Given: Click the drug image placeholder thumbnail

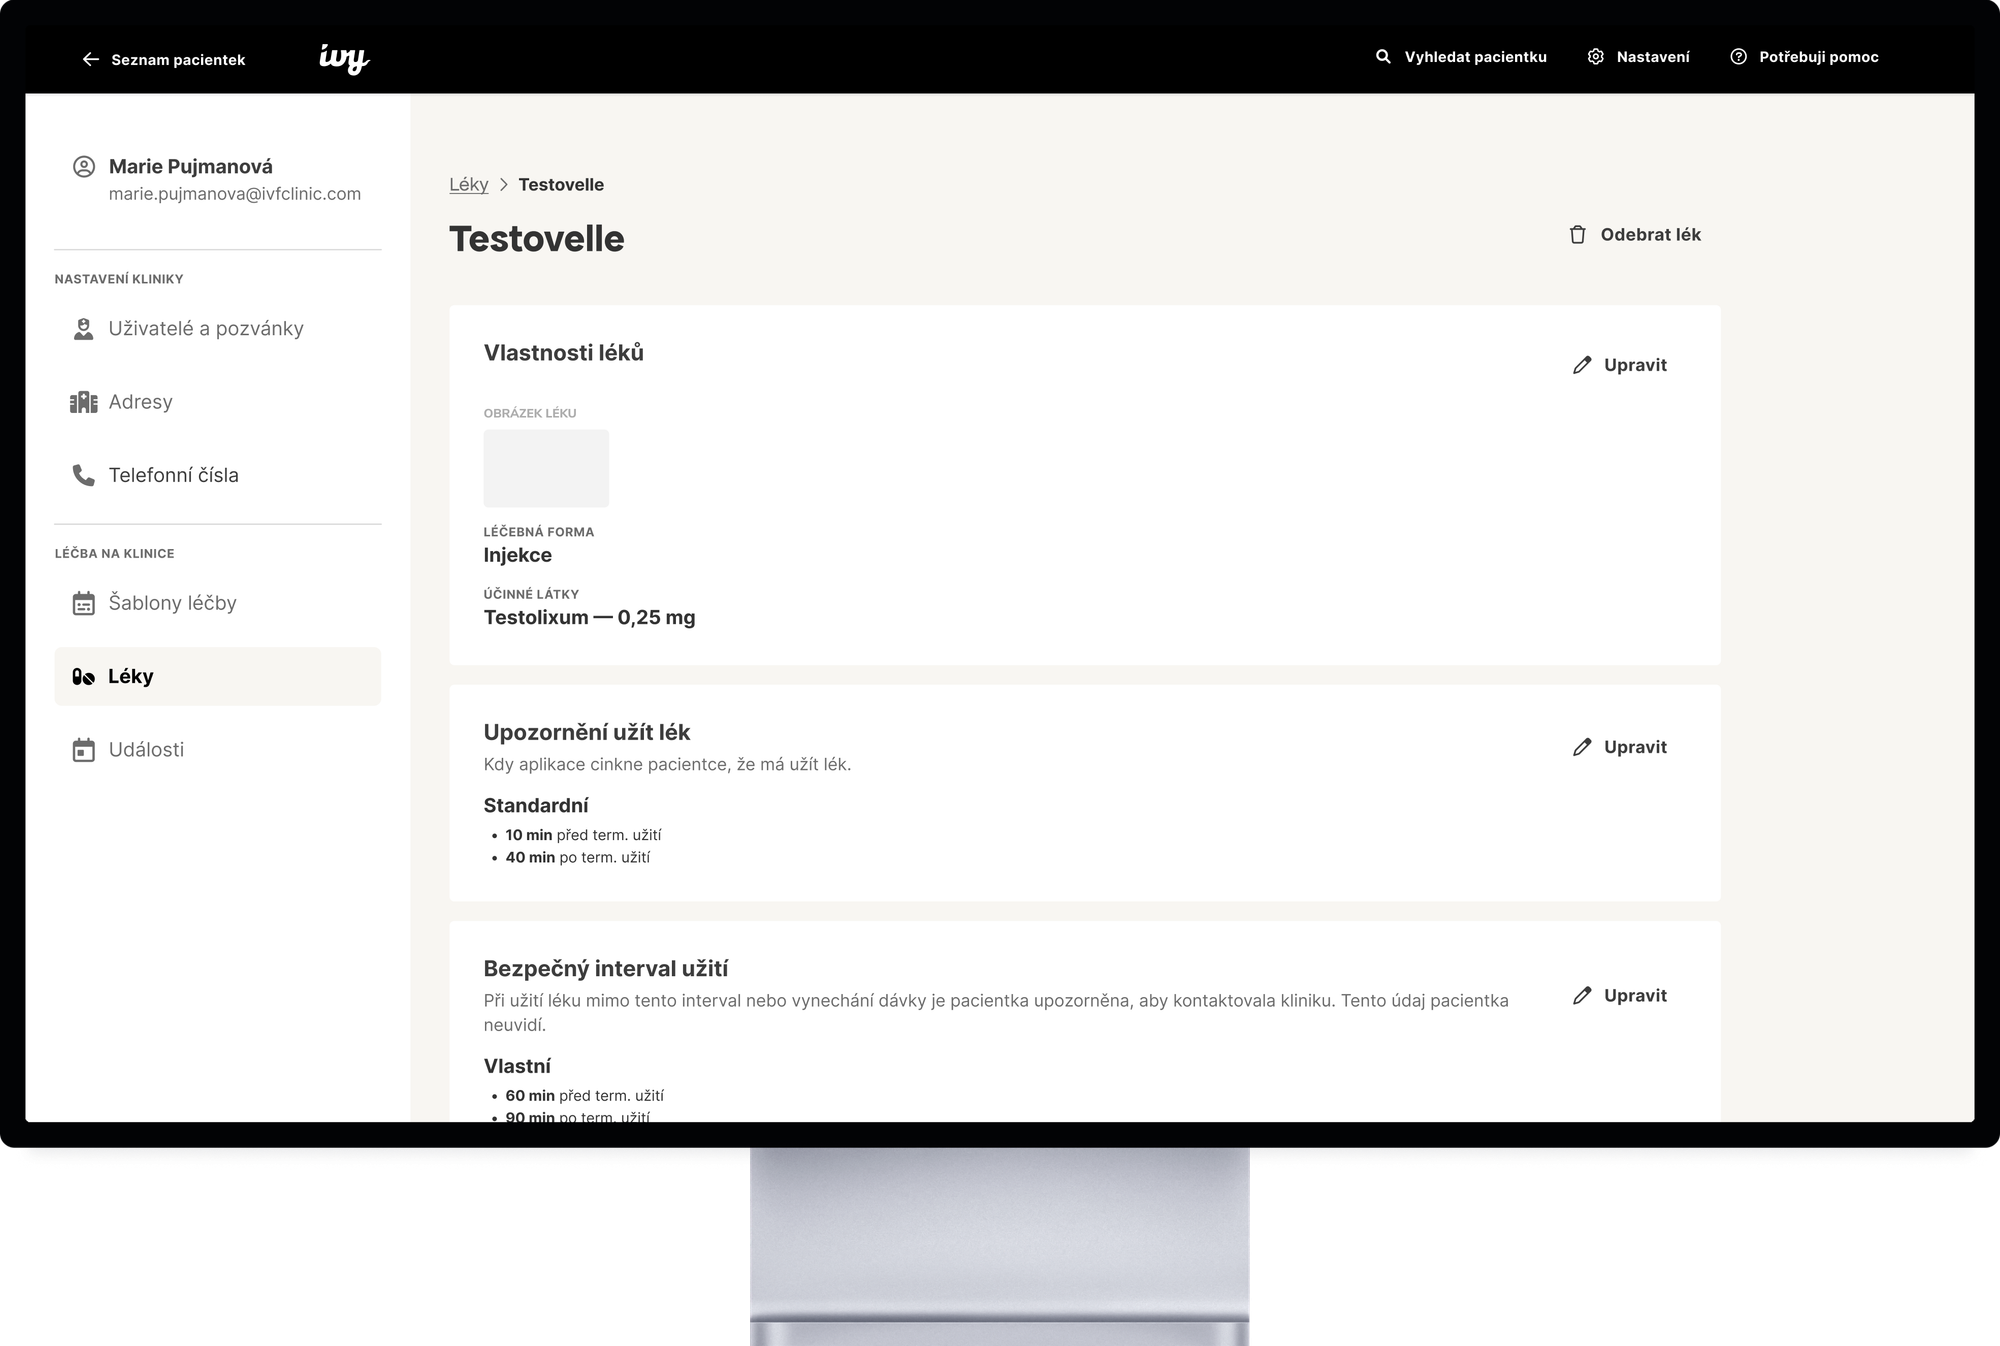Looking at the screenshot, I should 546,468.
